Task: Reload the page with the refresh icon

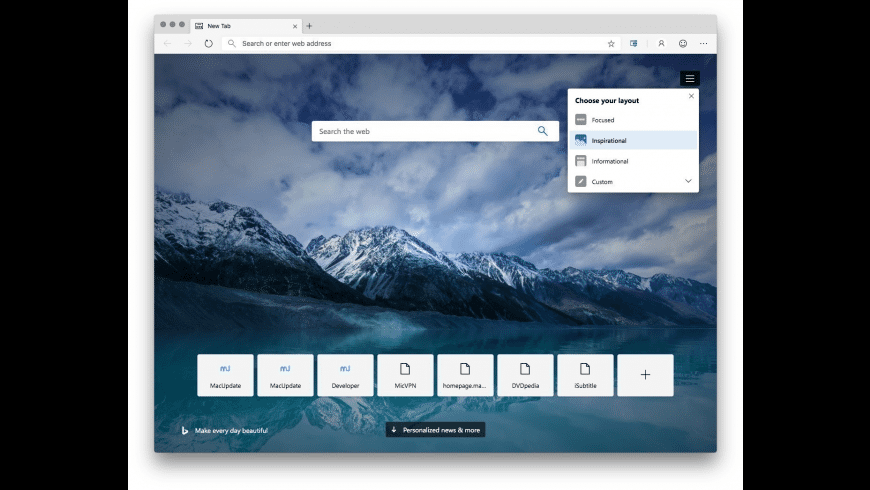Action: click(x=209, y=43)
